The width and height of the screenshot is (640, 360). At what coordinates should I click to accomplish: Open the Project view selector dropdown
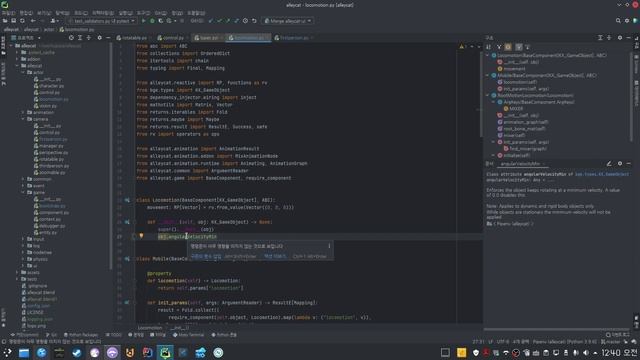[27, 38]
